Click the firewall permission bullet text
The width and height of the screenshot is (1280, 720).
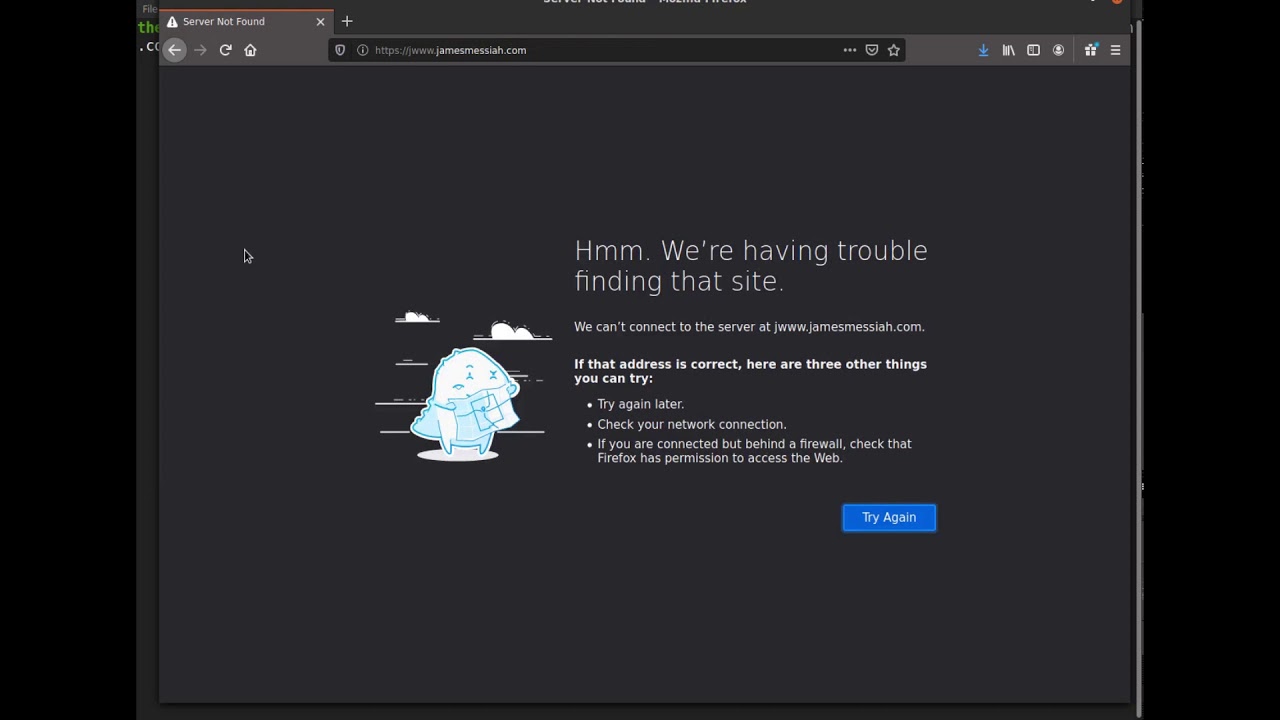[x=754, y=451]
